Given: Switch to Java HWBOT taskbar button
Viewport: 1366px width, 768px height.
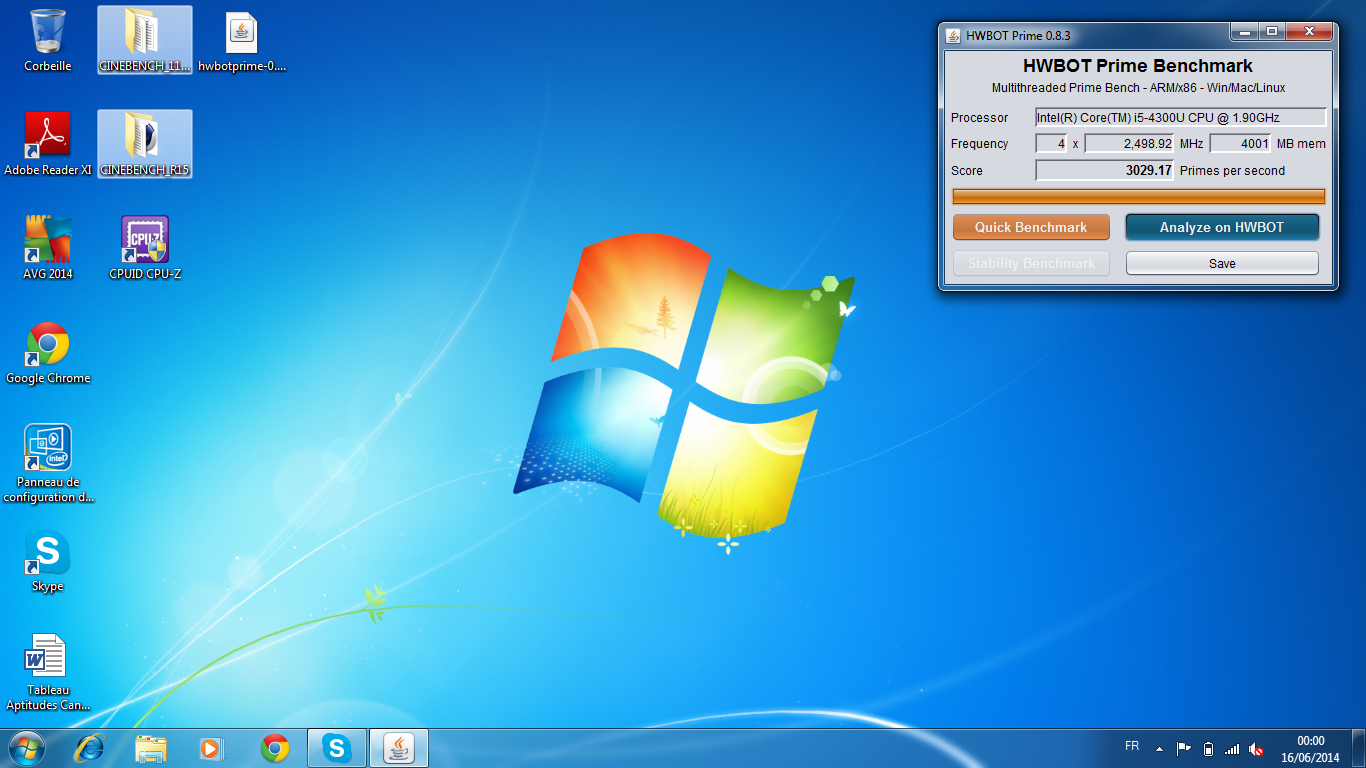Looking at the screenshot, I should 399,748.
